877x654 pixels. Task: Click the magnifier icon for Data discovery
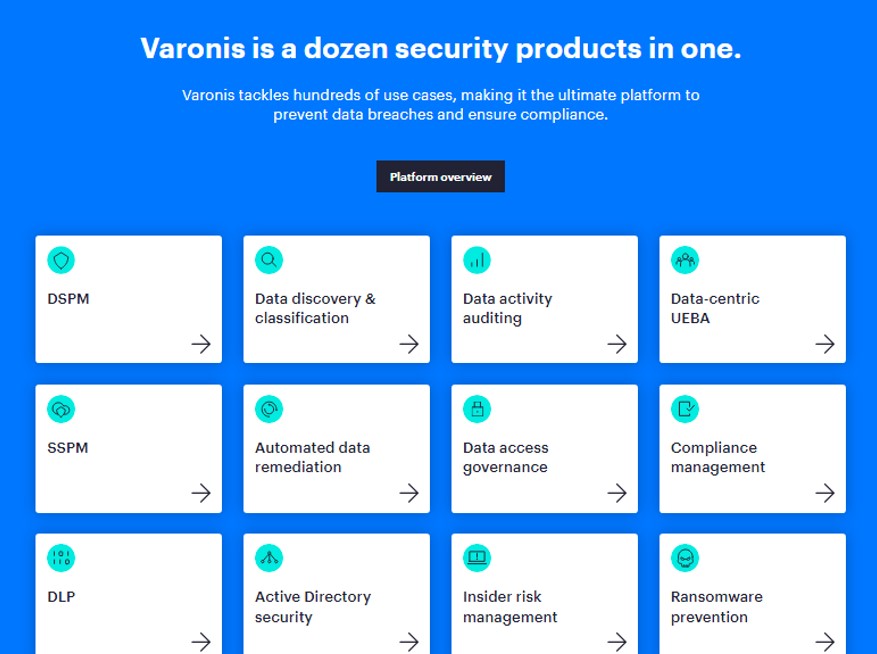click(269, 260)
